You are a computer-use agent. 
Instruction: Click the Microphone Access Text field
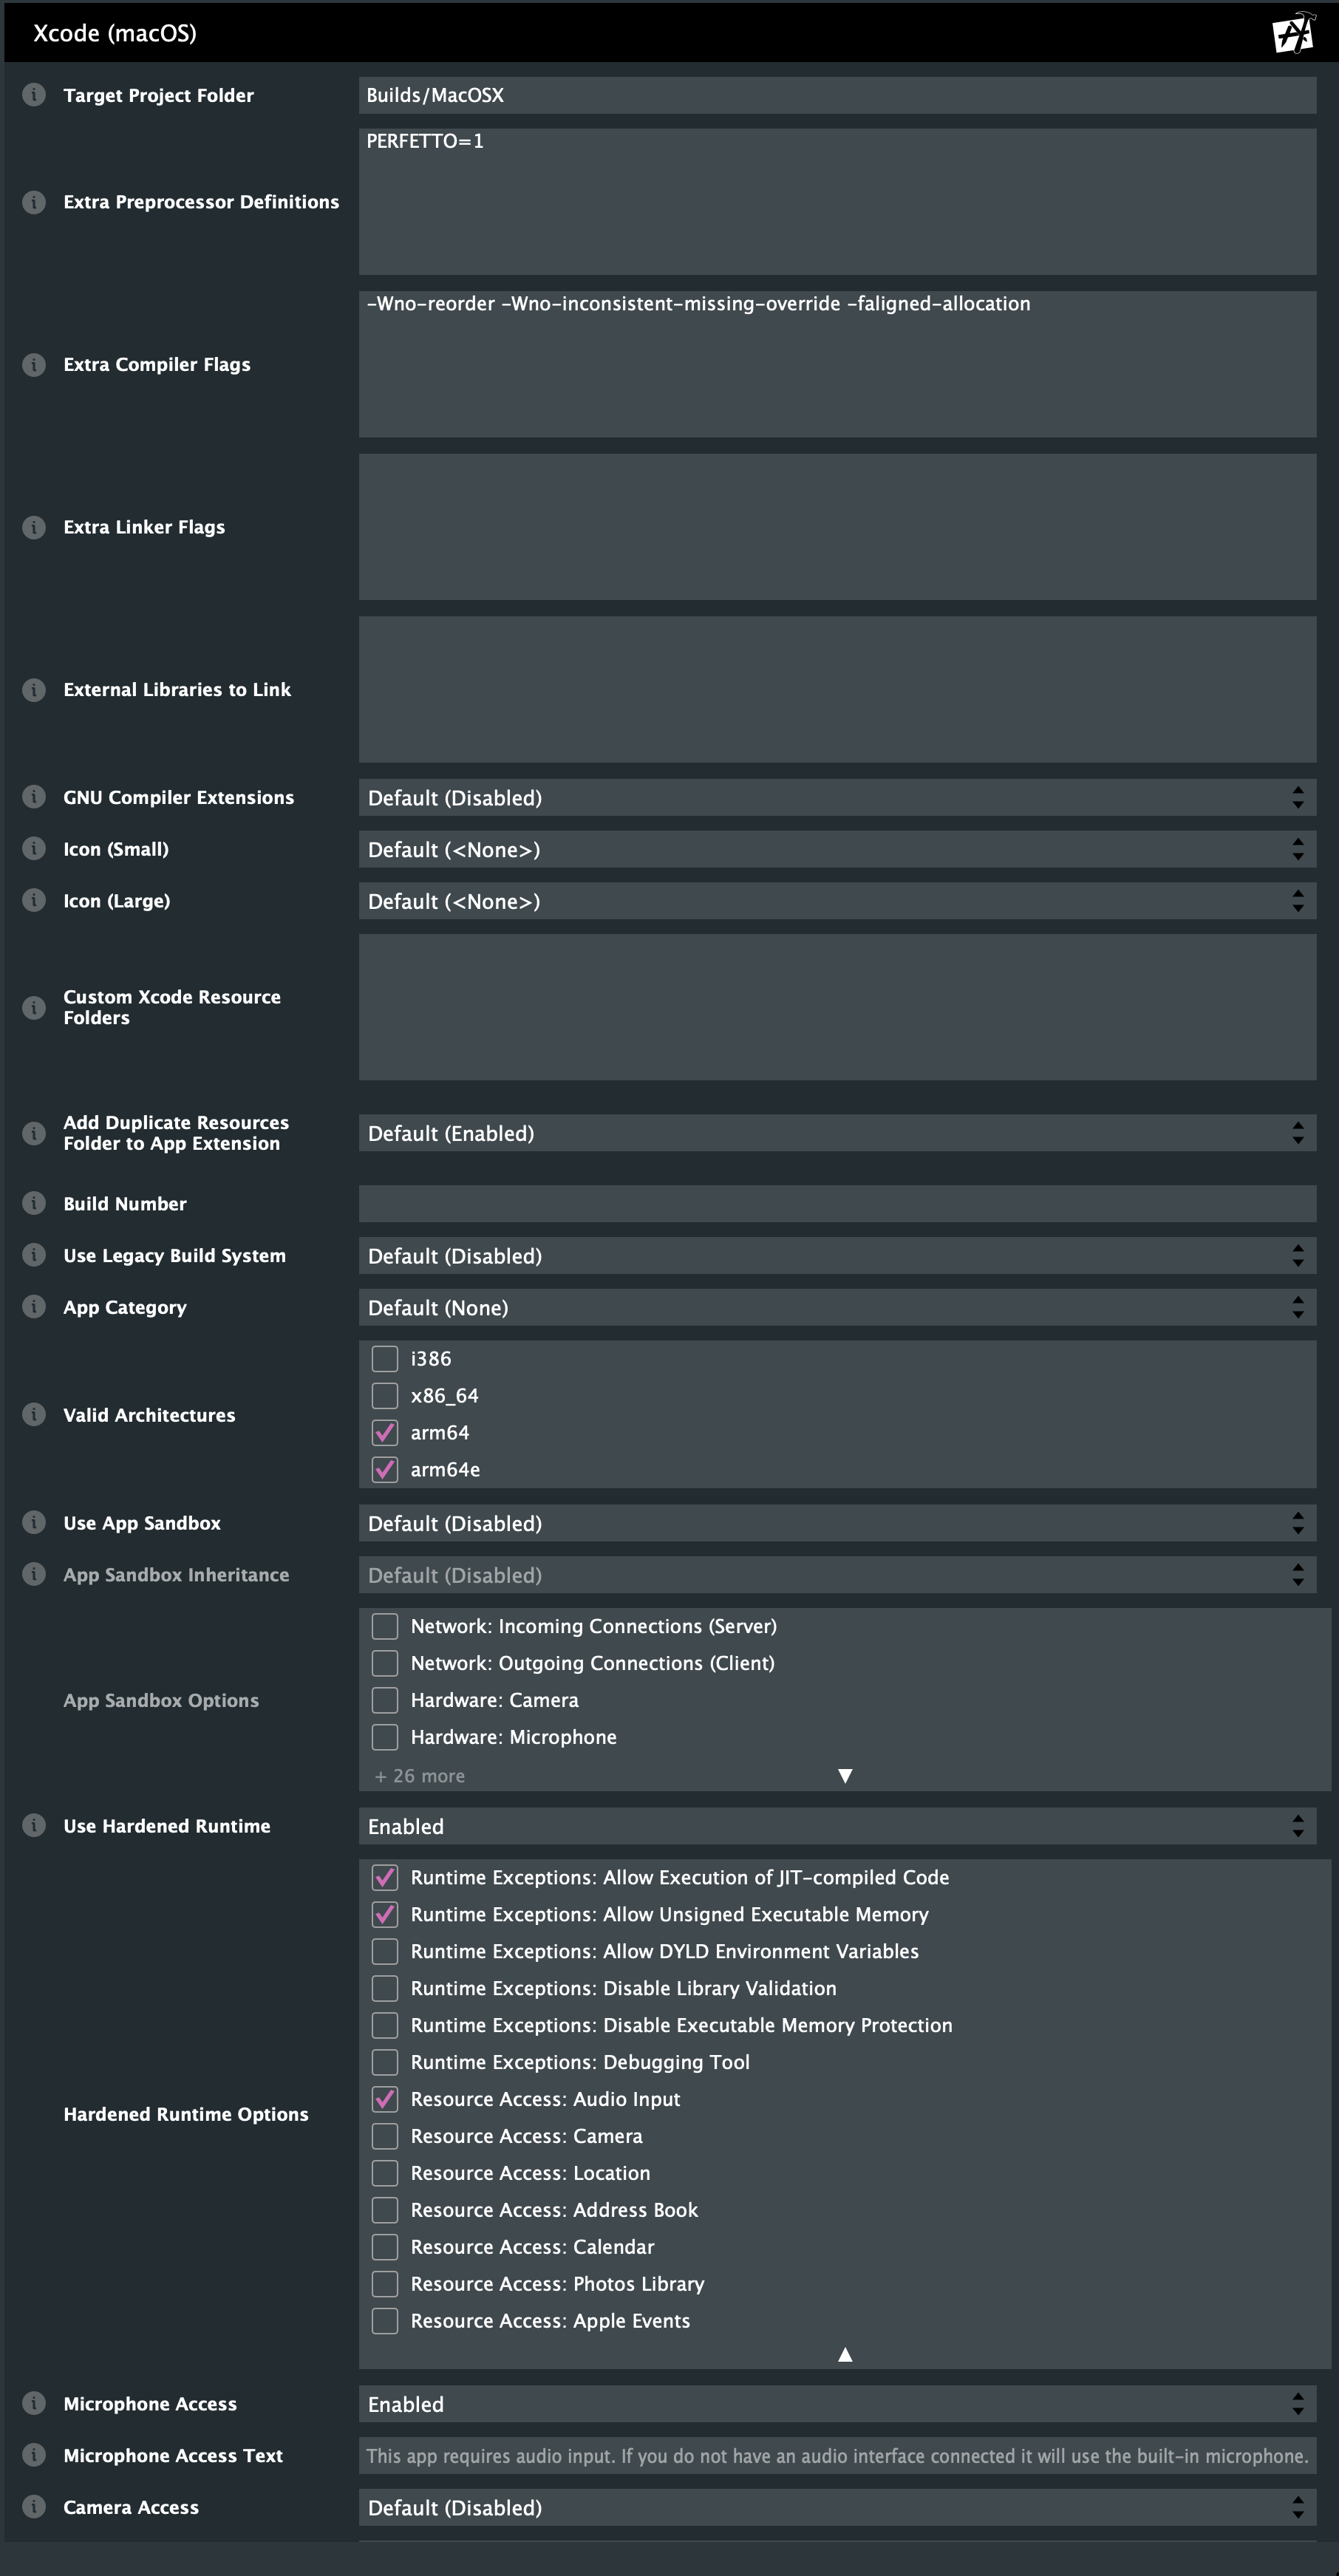click(837, 2456)
